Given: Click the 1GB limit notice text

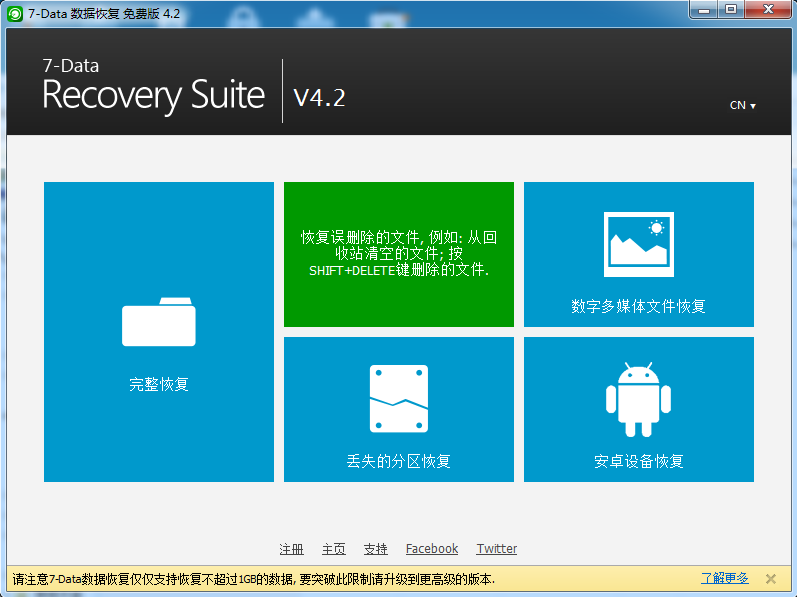Looking at the screenshot, I should [254, 579].
